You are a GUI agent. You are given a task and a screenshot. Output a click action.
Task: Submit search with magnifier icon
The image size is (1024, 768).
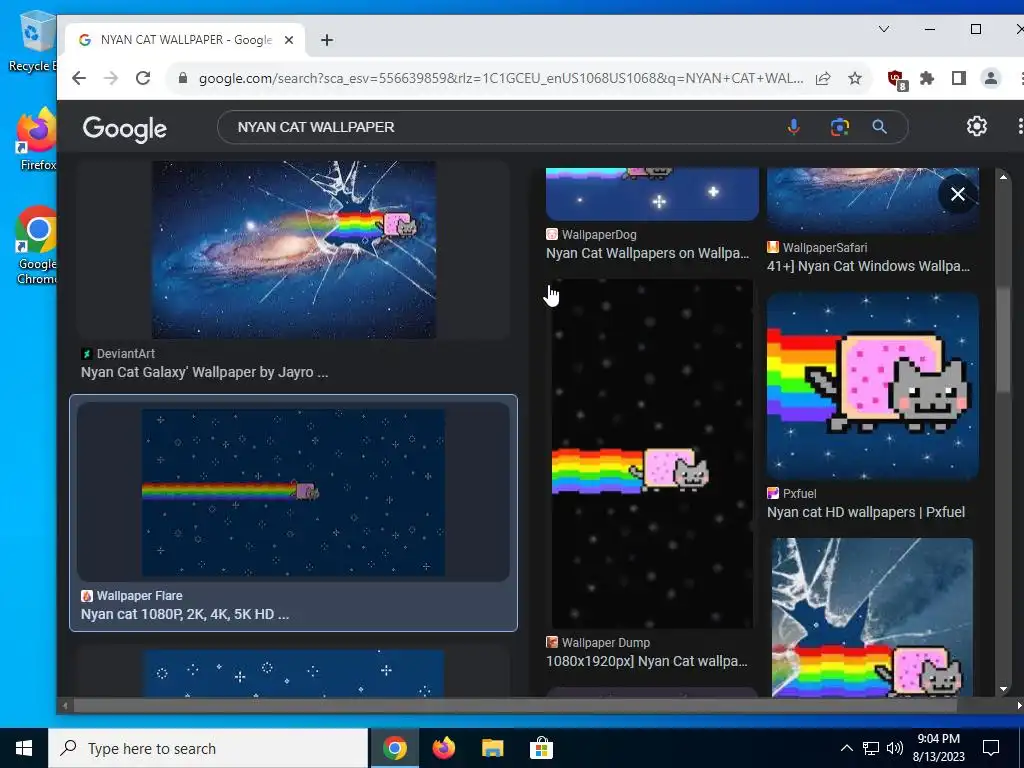(880, 127)
